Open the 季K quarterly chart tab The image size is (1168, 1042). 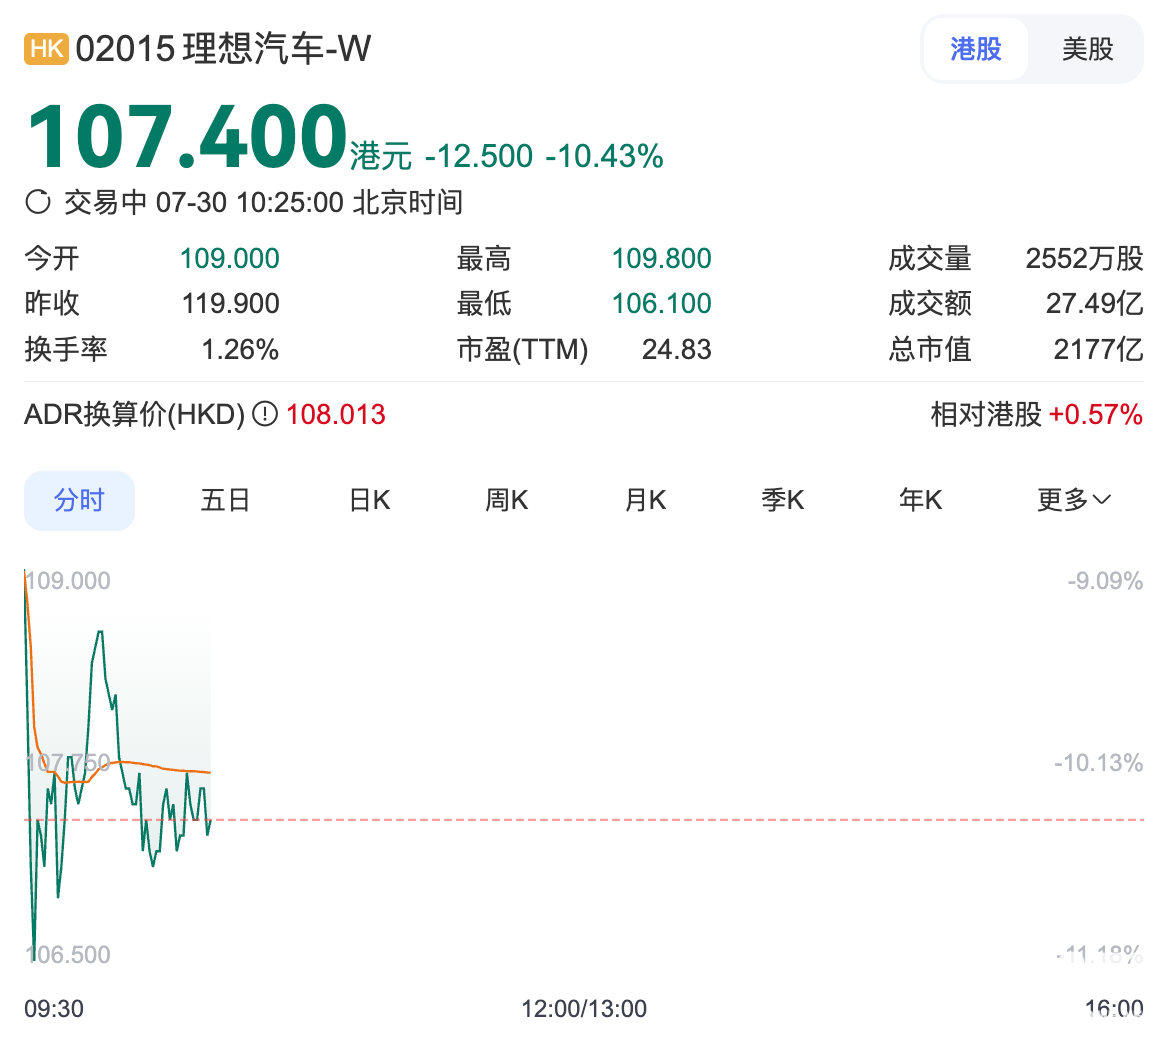point(782,500)
